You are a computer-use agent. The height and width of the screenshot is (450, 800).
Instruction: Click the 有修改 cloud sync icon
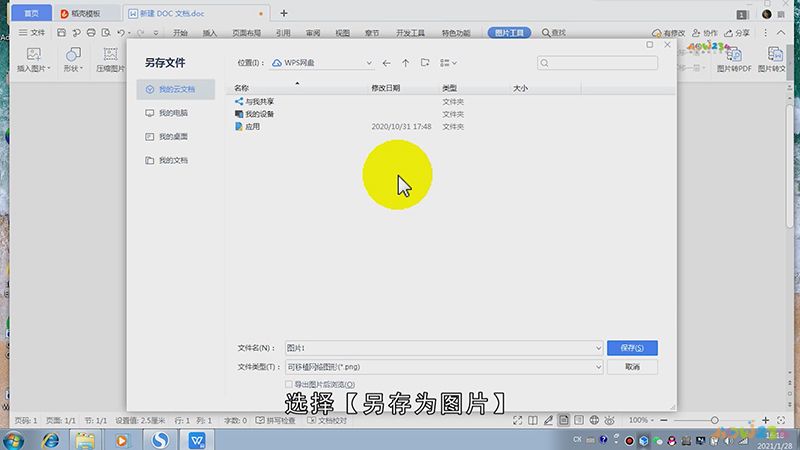point(657,33)
